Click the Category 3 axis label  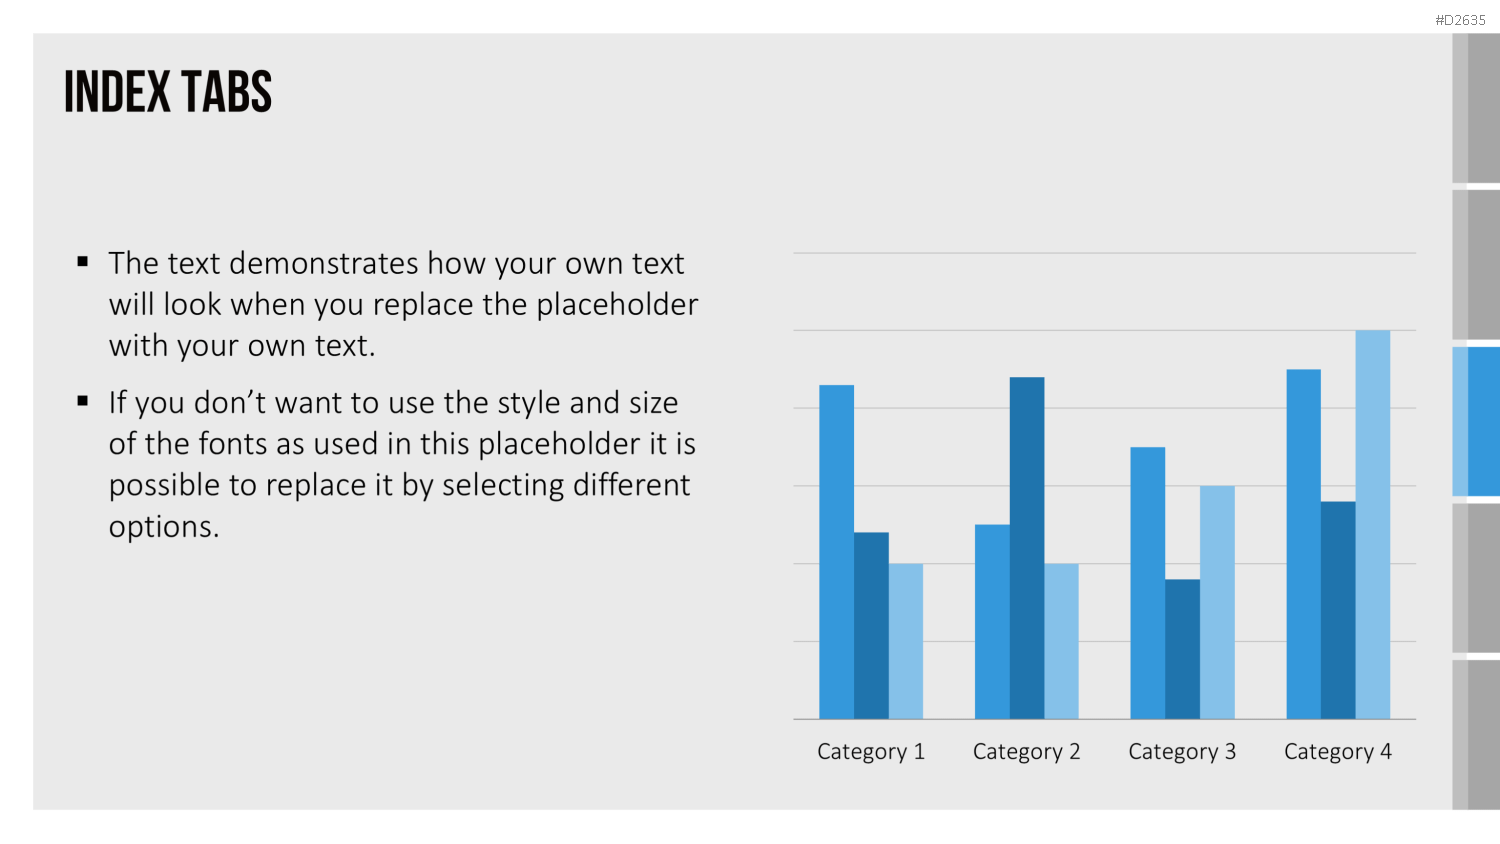pos(1182,752)
